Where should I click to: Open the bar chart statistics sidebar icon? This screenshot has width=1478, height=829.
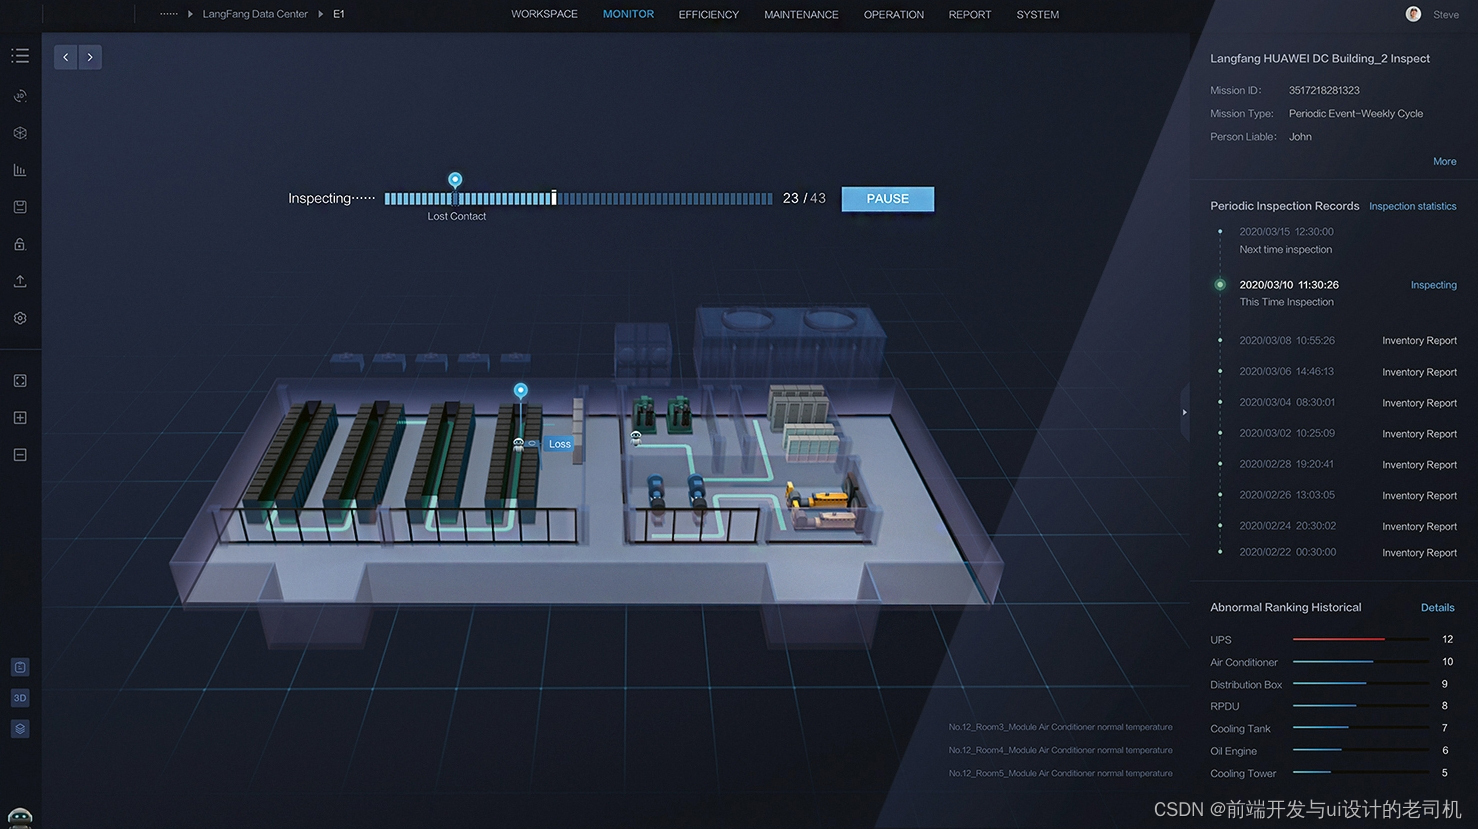20,170
